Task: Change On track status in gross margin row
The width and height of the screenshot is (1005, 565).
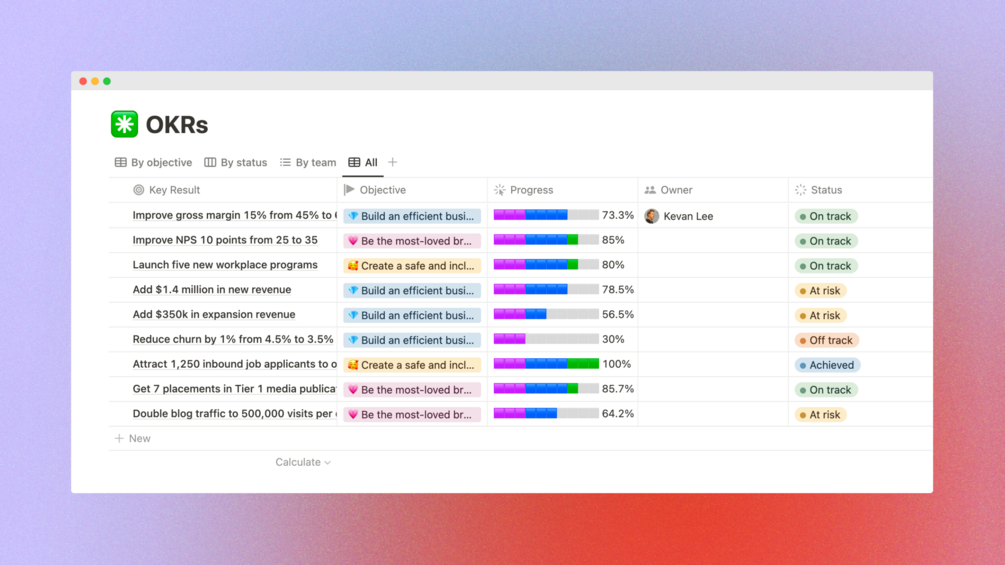Action: 826,217
